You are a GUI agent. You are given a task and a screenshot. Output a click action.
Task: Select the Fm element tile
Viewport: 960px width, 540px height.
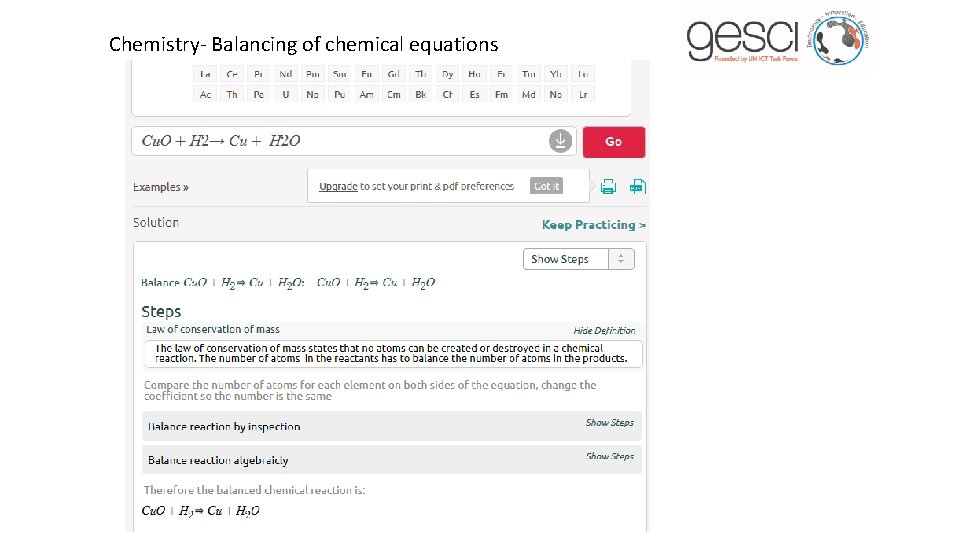coord(501,94)
